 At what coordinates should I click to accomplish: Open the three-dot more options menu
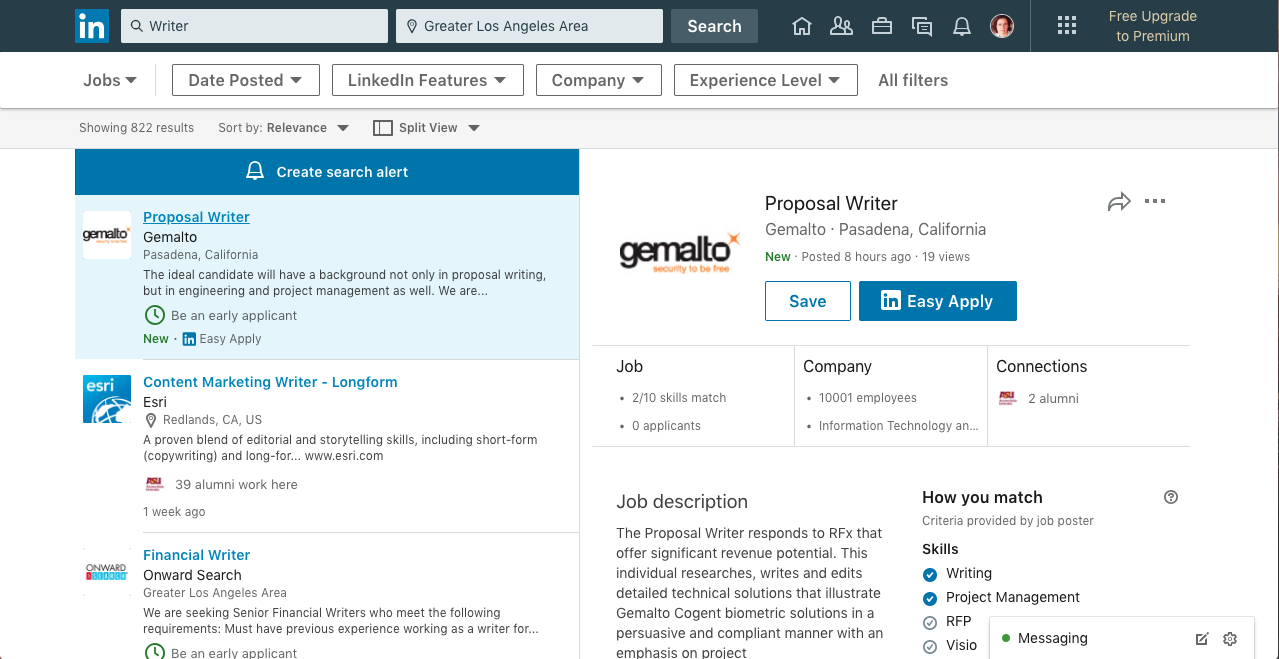click(x=1155, y=202)
